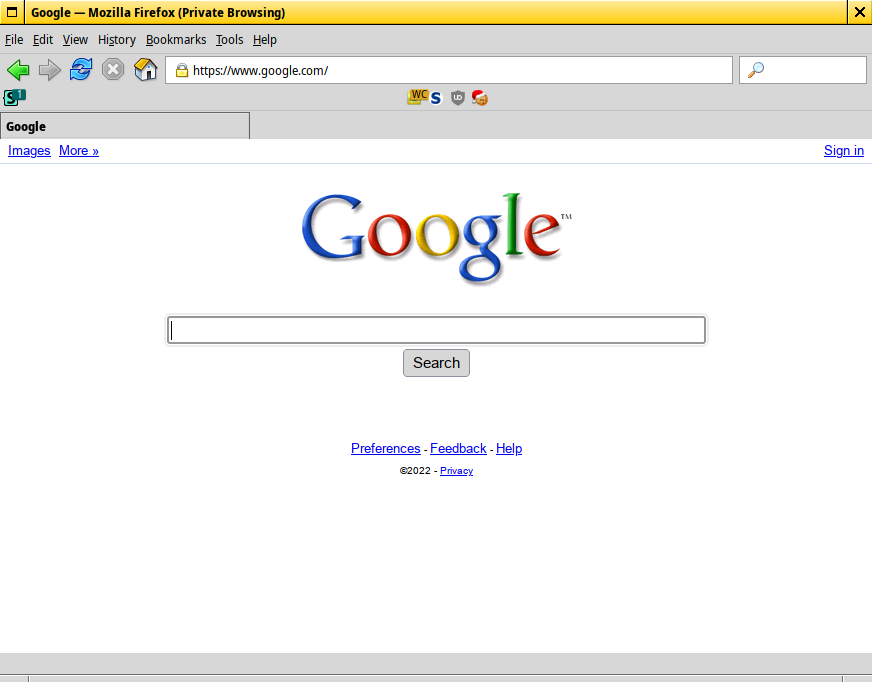The height and width of the screenshot is (682, 872).
Task: Click the yellow WC extension icon
Action: coord(418,97)
